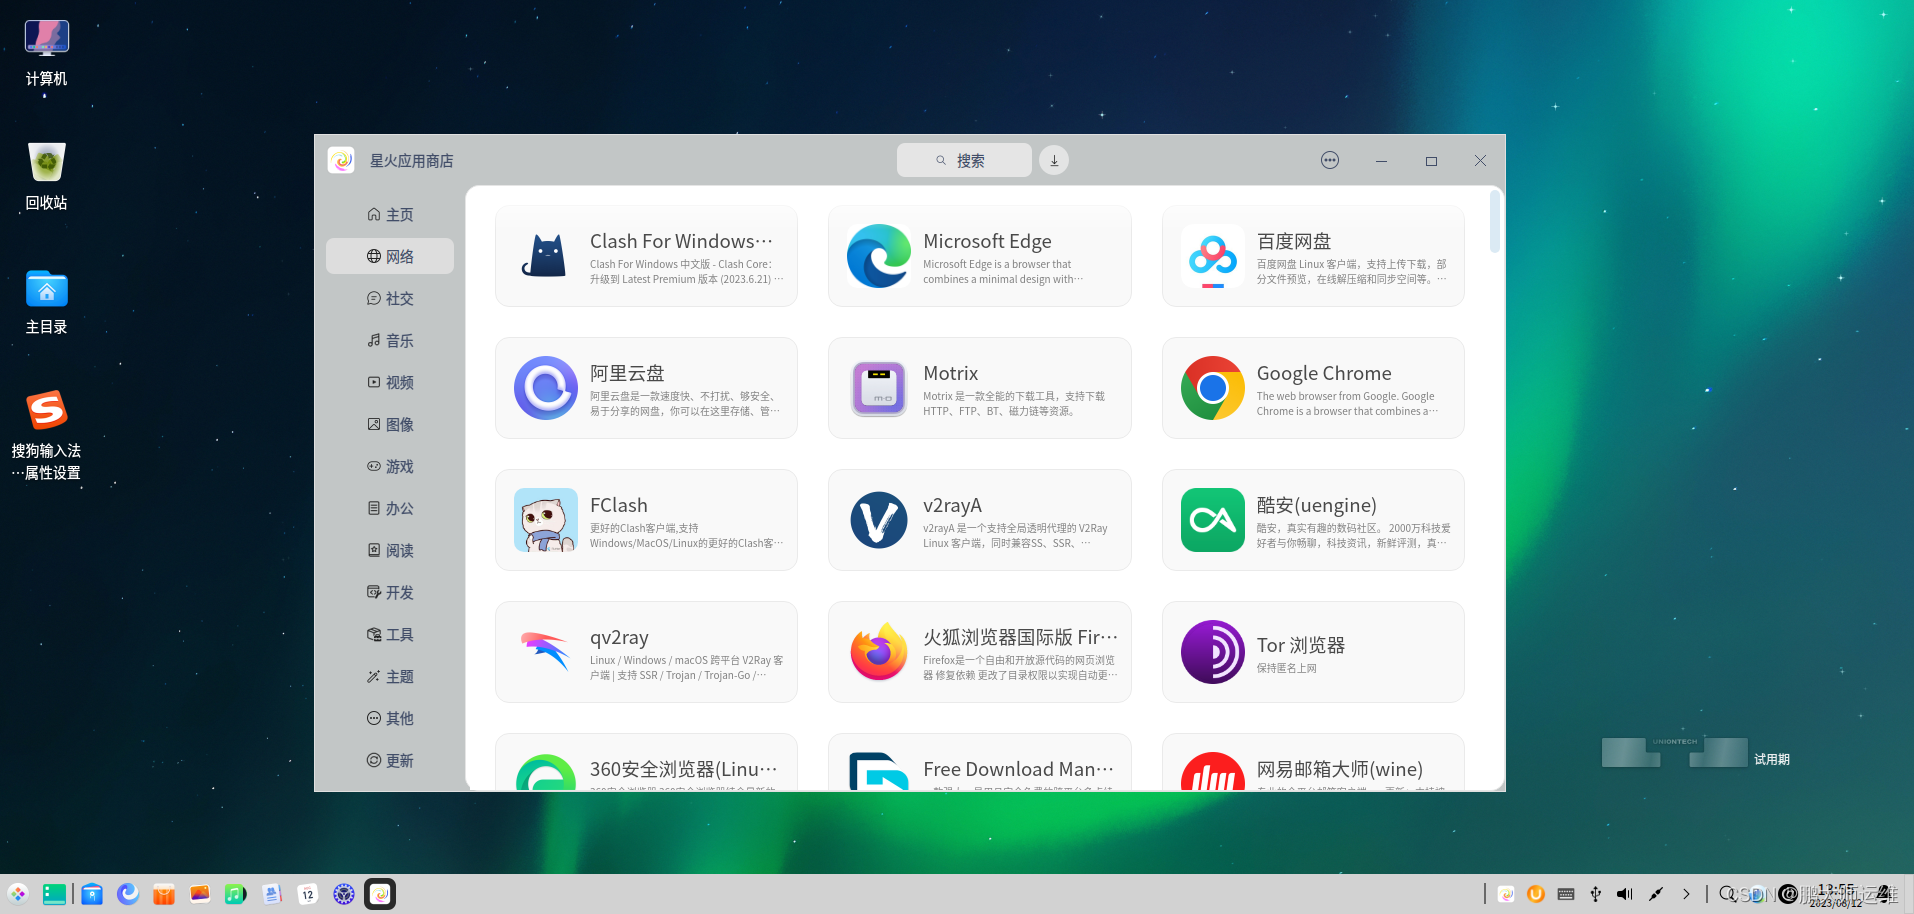Click the Google Chrome title text
This screenshot has height=914, width=1914.
coord(1324,373)
